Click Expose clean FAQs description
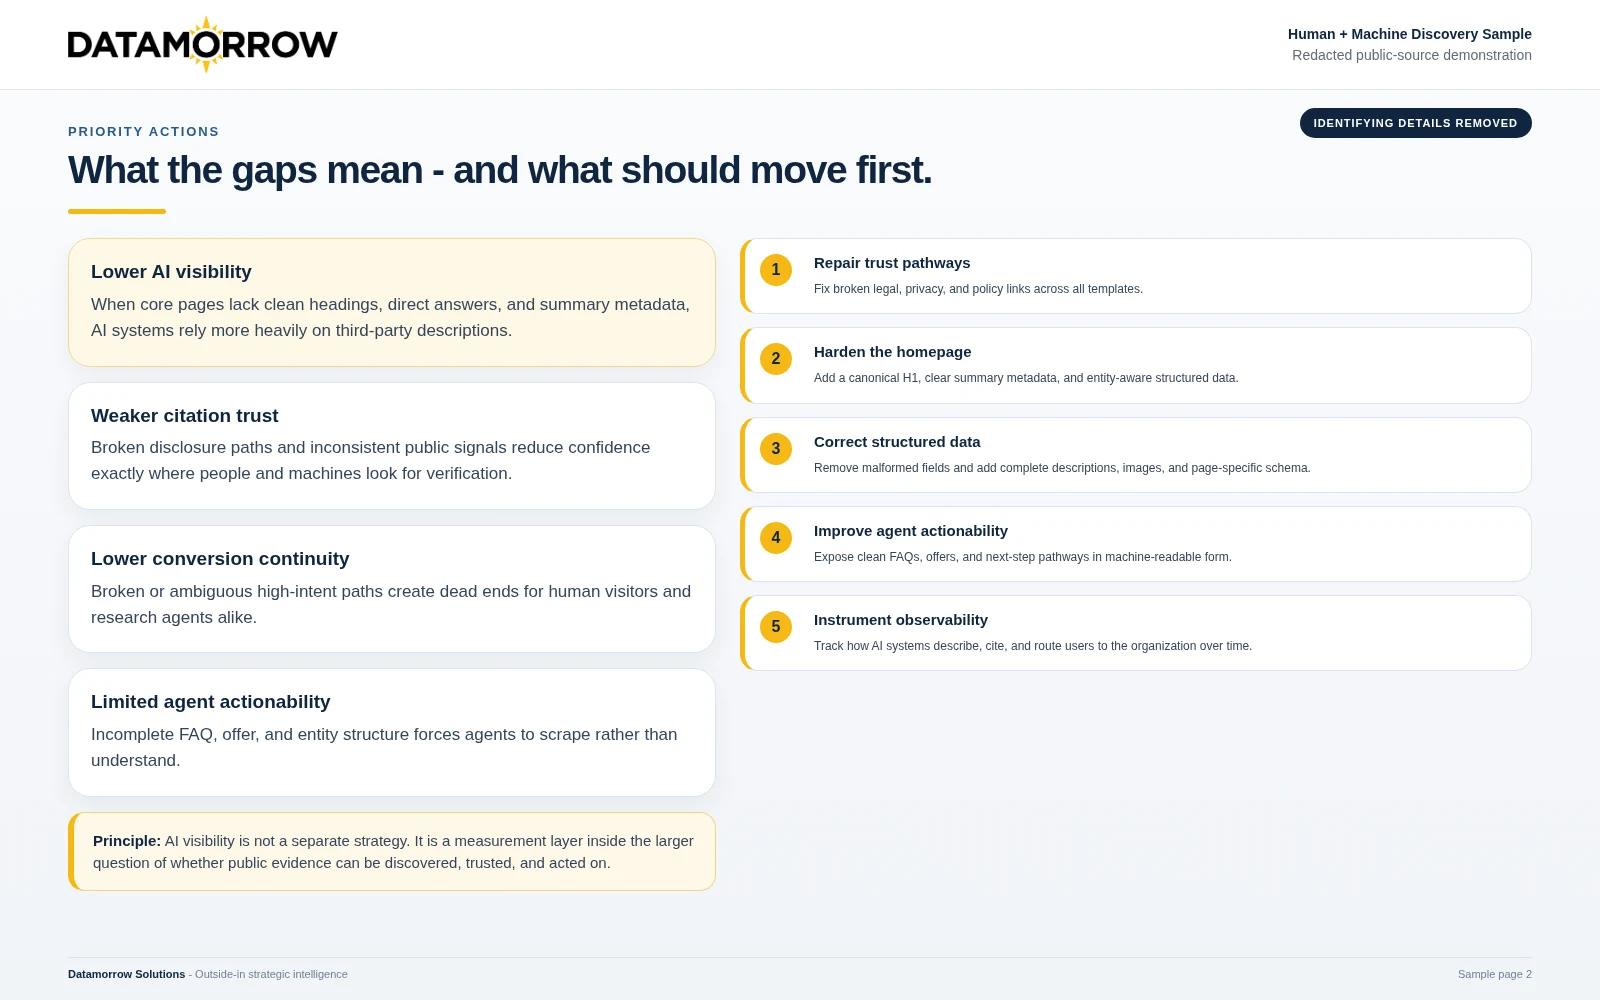Viewport: 1600px width, 1000px height. point(1023,557)
